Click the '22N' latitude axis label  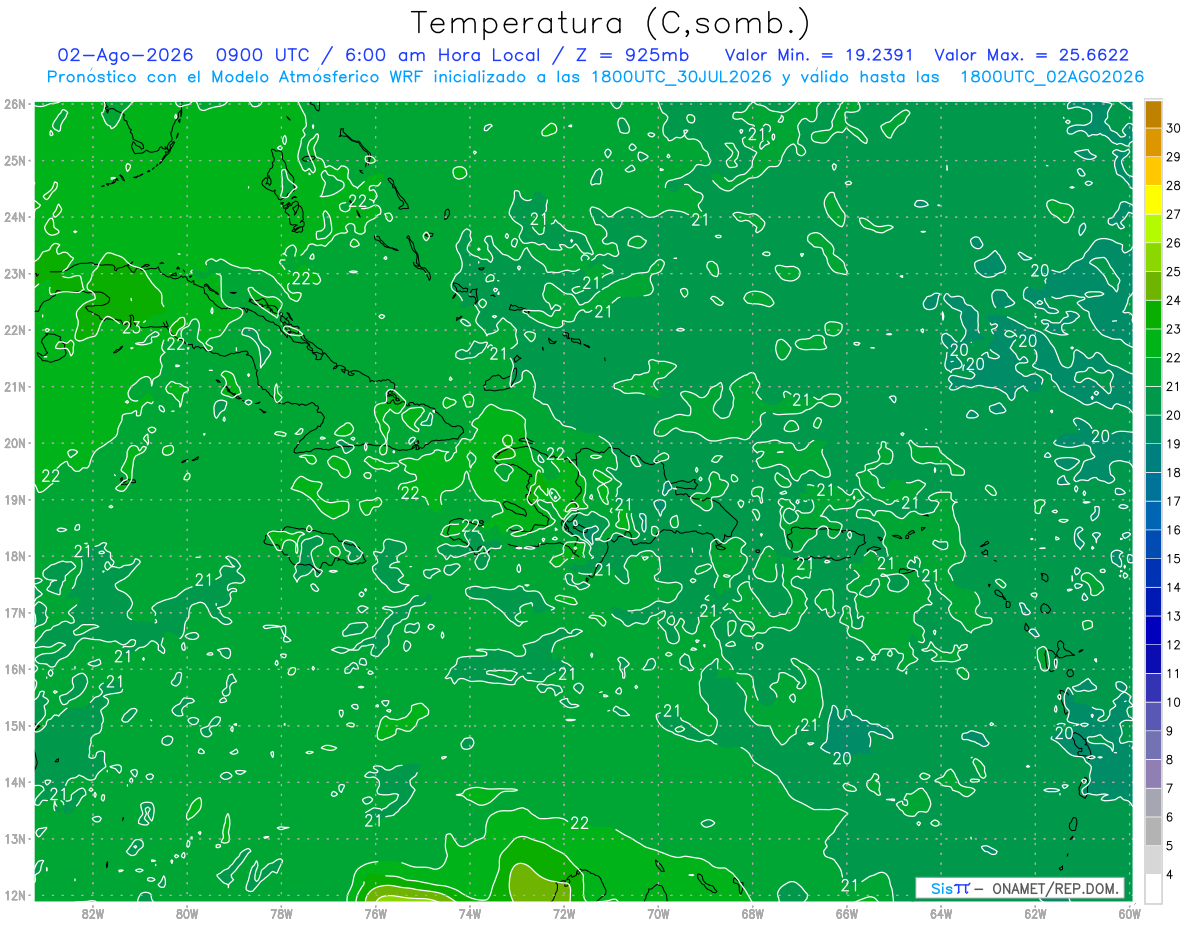tap(15, 330)
